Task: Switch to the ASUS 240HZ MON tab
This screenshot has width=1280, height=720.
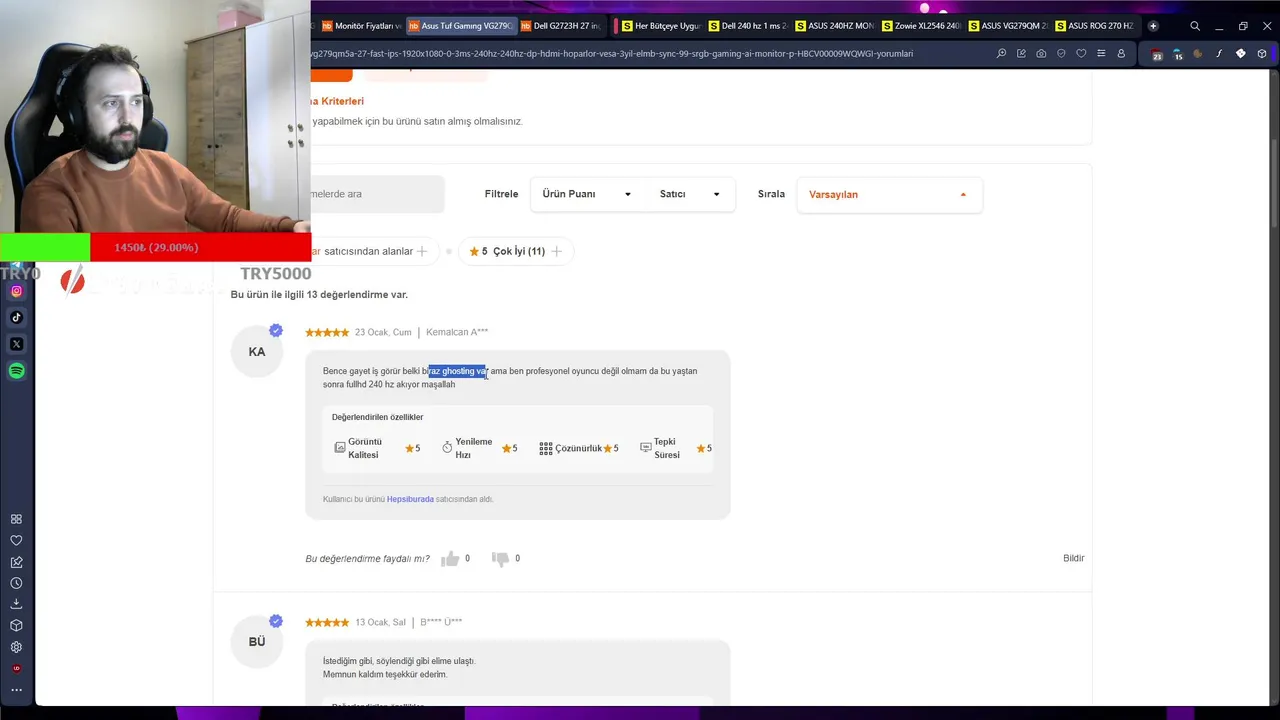Action: pyautogui.click(x=835, y=26)
